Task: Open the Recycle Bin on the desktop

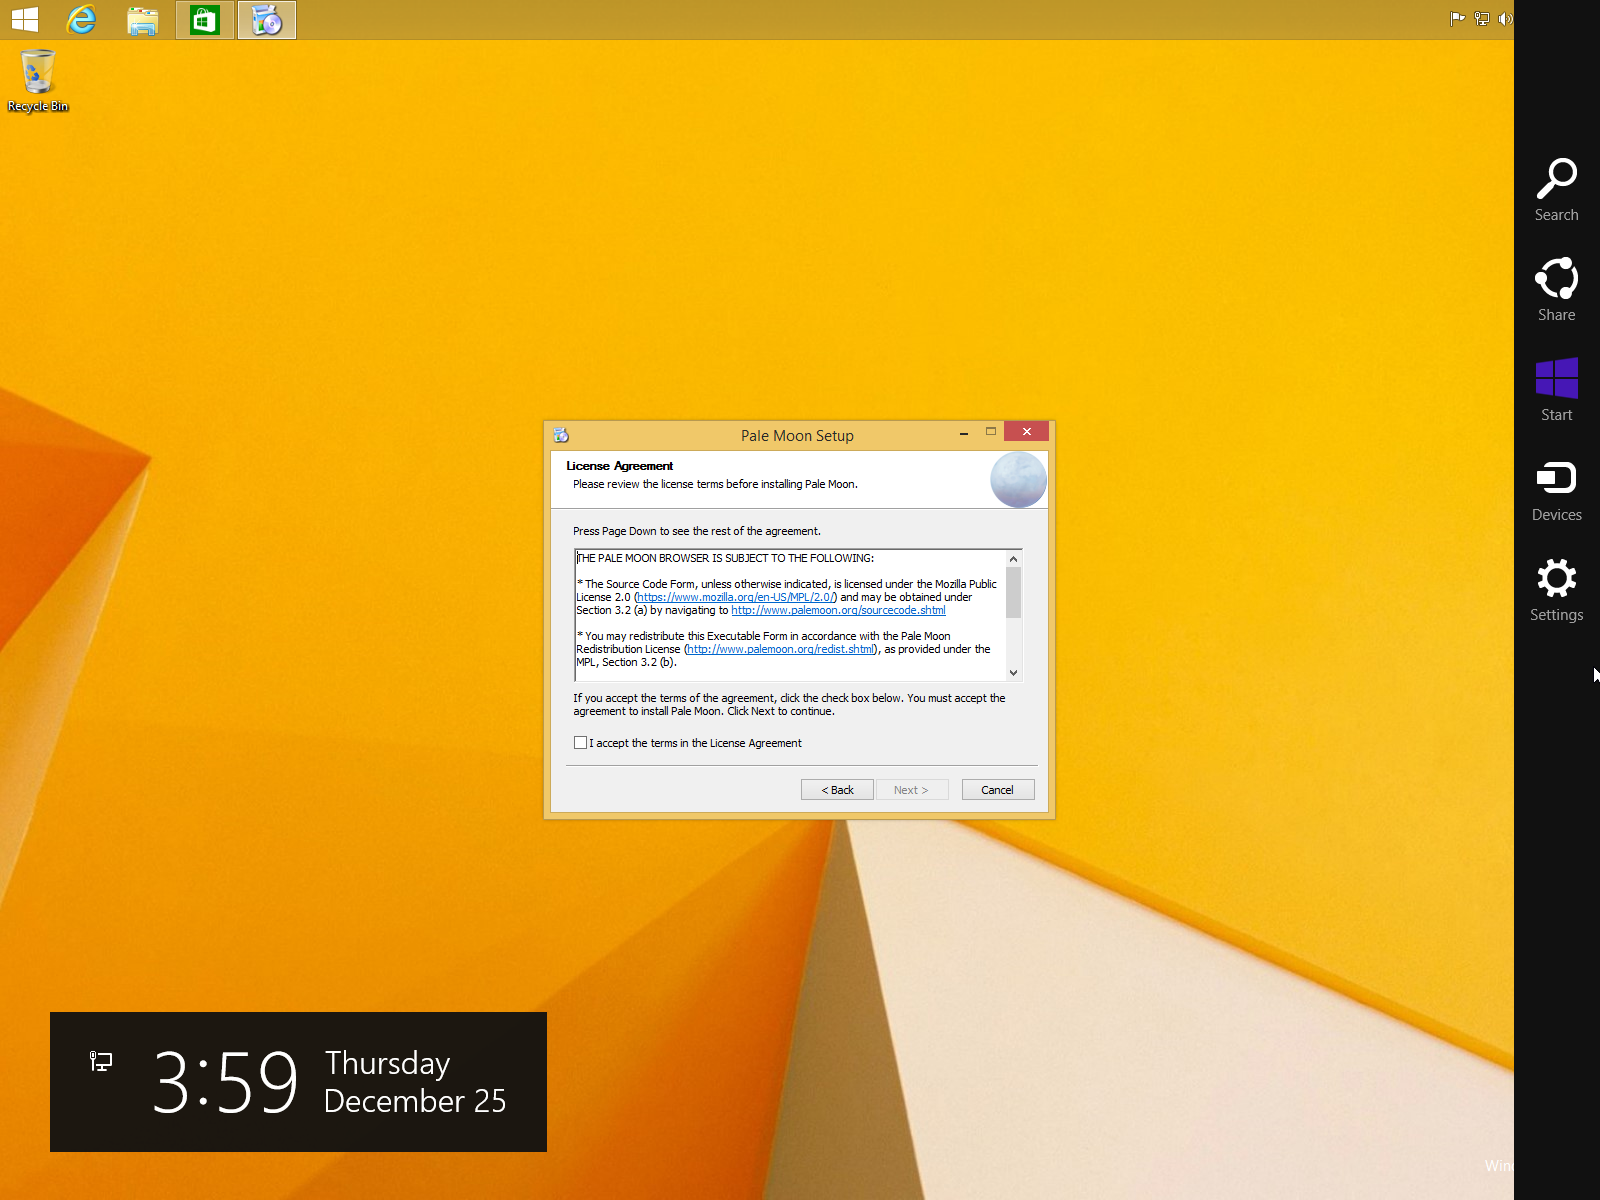Action: (x=38, y=80)
